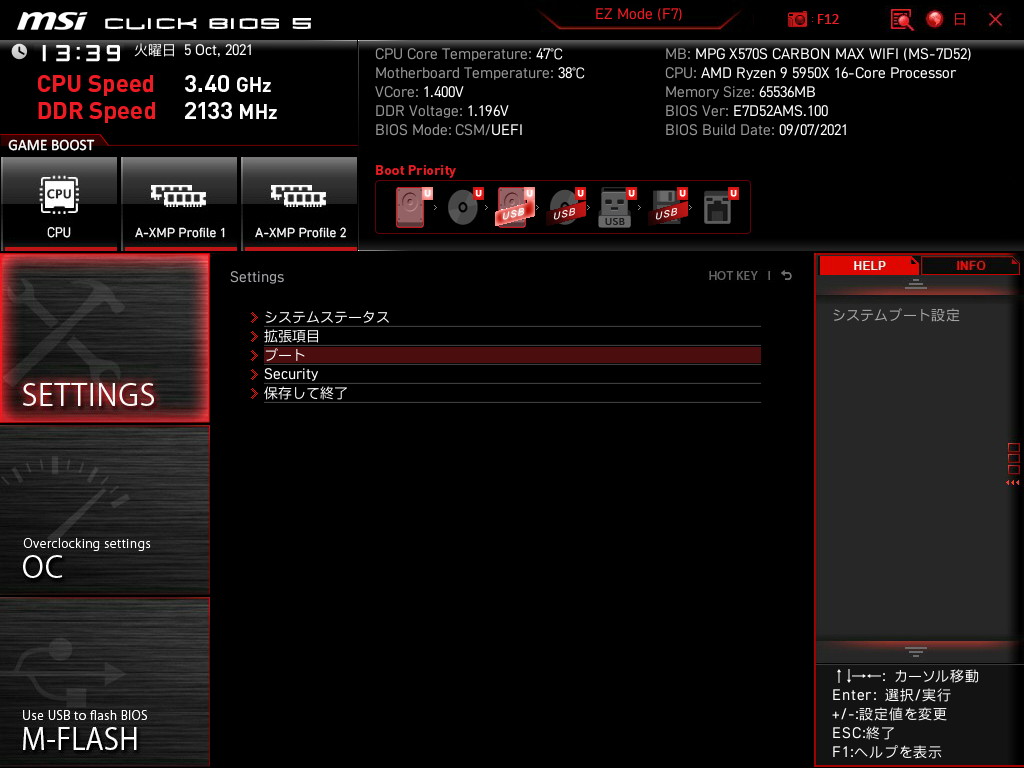Open the language globe icon
This screenshot has height=768, width=1024.
pos(935,20)
